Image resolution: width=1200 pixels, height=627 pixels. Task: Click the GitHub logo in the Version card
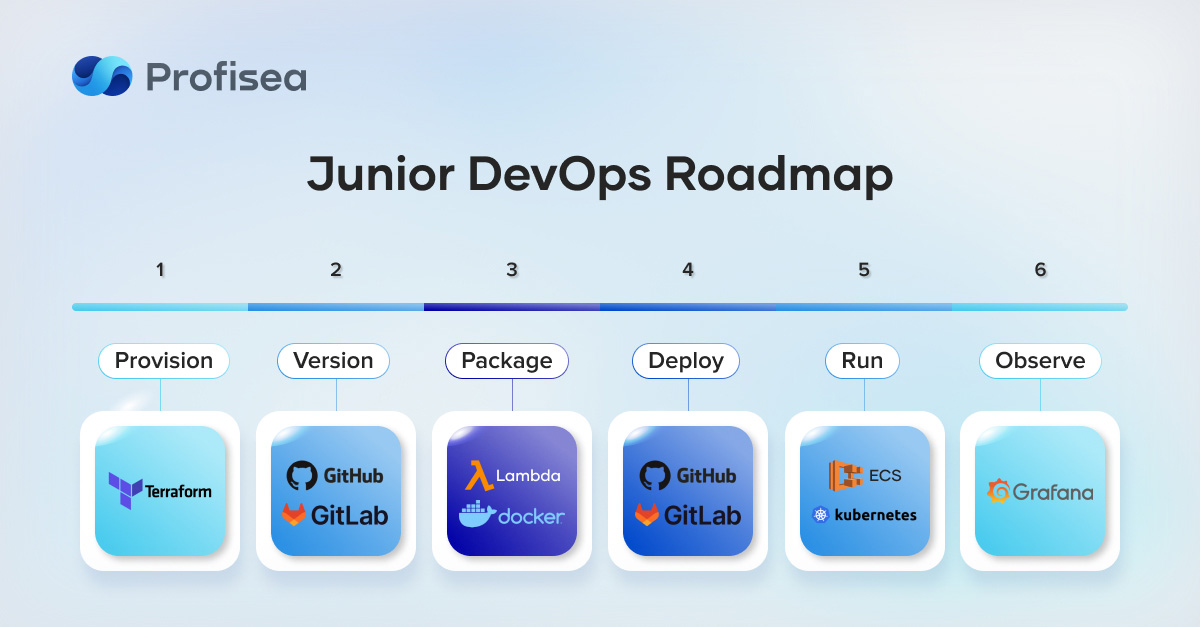click(x=335, y=475)
